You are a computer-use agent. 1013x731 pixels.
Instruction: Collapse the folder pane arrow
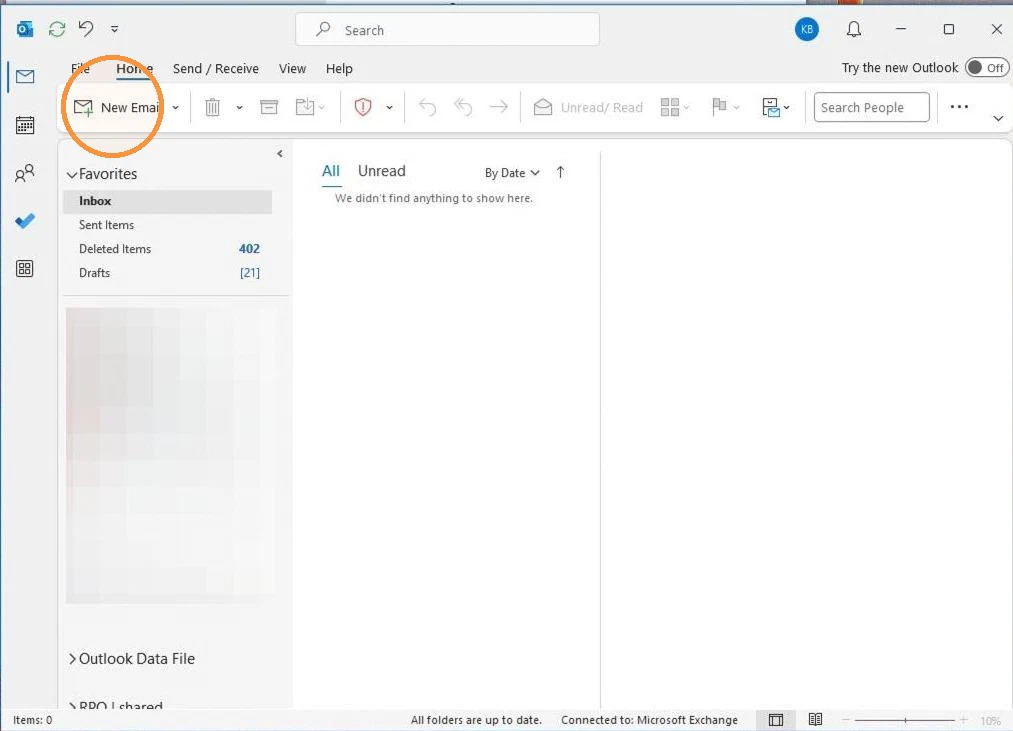pos(280,154)
